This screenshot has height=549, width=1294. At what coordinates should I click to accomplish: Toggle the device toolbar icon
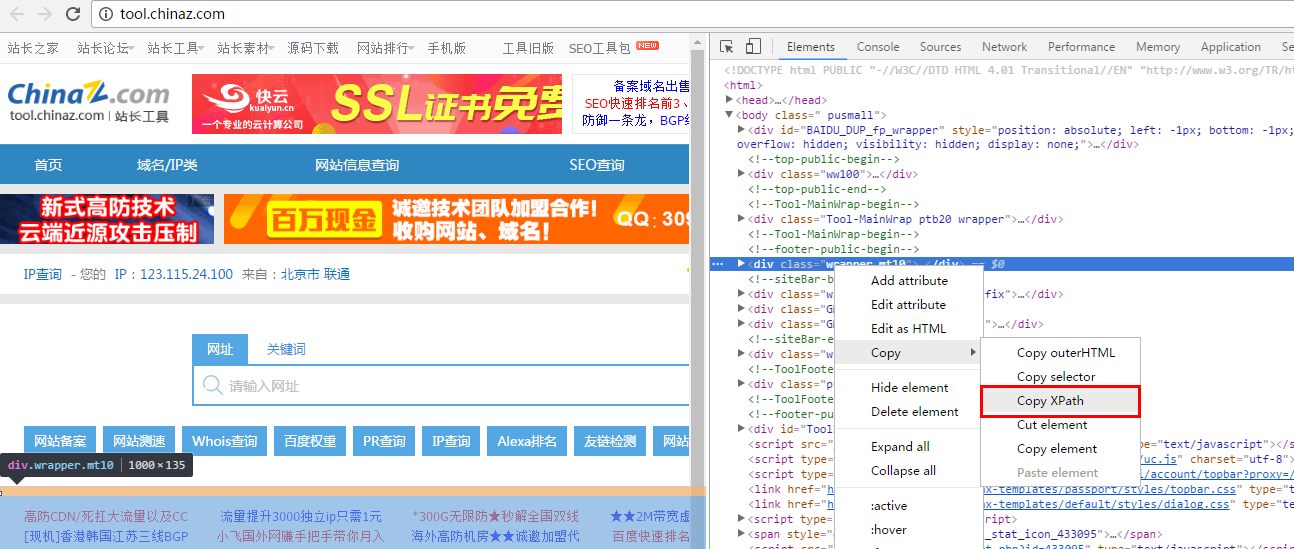coord(753,47)
